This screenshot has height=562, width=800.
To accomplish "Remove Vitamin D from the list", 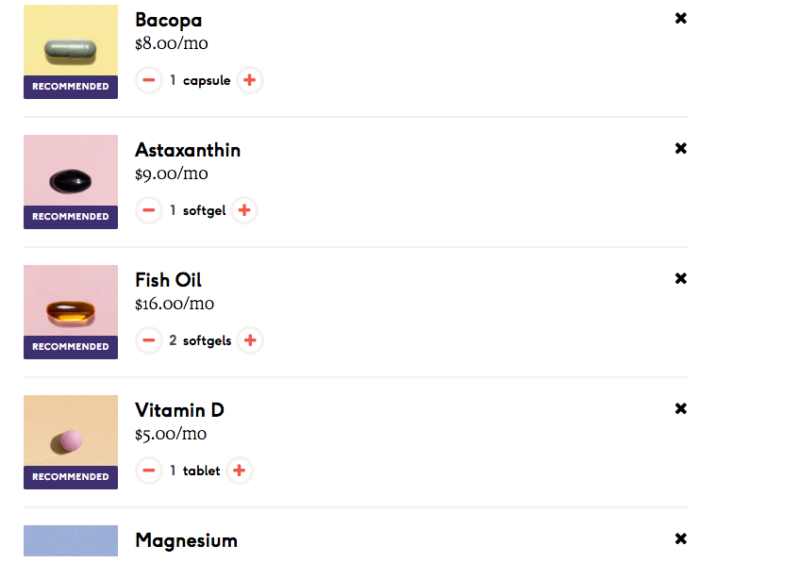I will [x=681, y=408].
